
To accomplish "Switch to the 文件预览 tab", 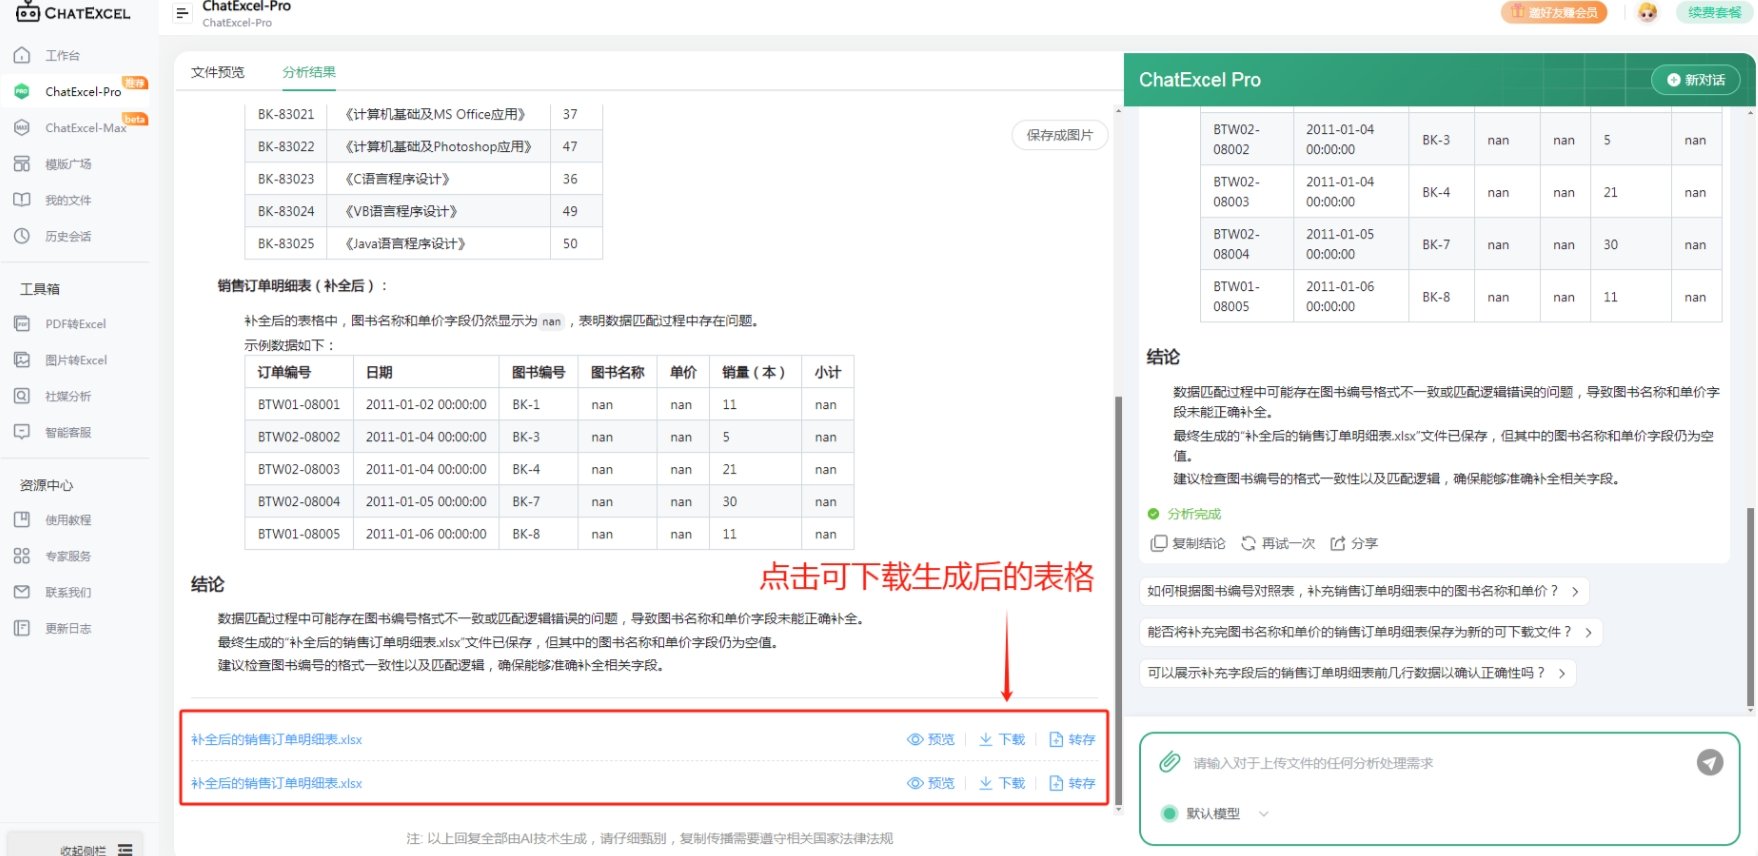I will (x=217, y=72).
